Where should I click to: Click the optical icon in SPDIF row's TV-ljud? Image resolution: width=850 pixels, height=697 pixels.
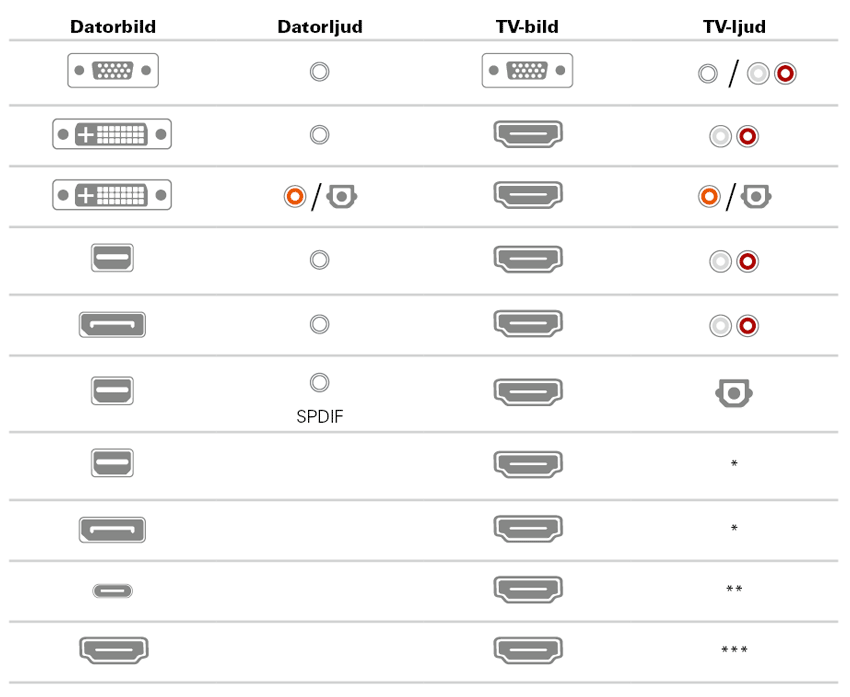pyautogui.click(x=734, y=393)
